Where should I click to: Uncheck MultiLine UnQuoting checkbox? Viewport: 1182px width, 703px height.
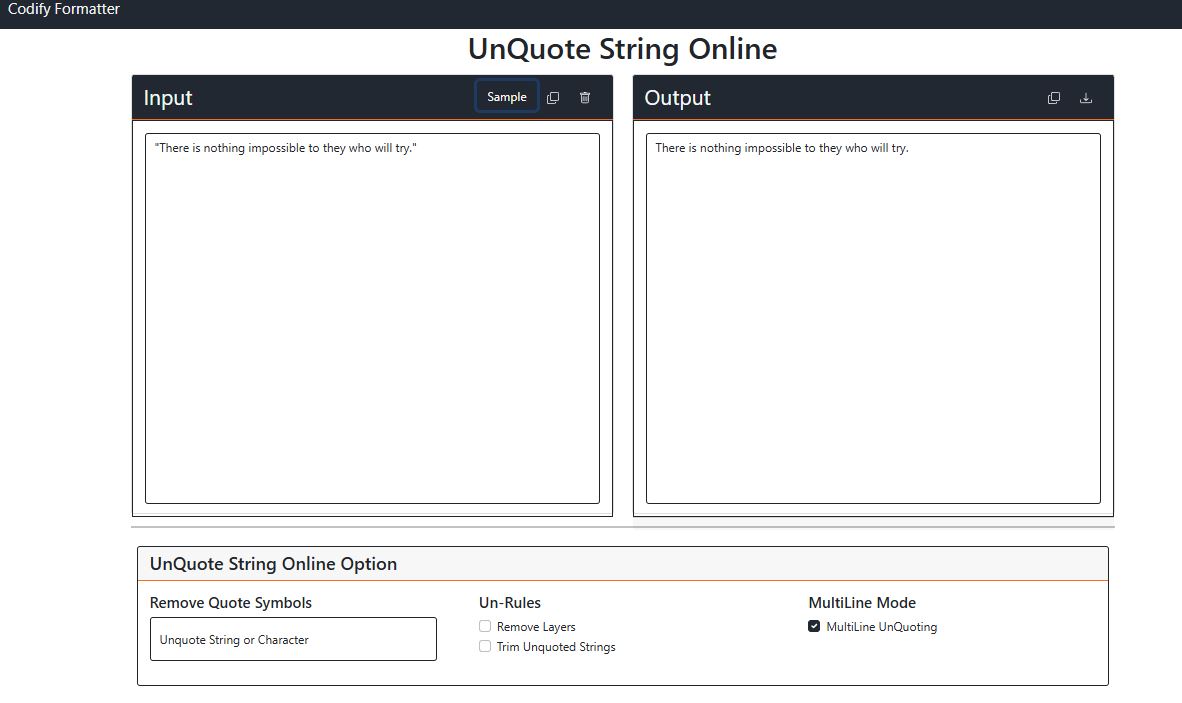pos(814,626)
